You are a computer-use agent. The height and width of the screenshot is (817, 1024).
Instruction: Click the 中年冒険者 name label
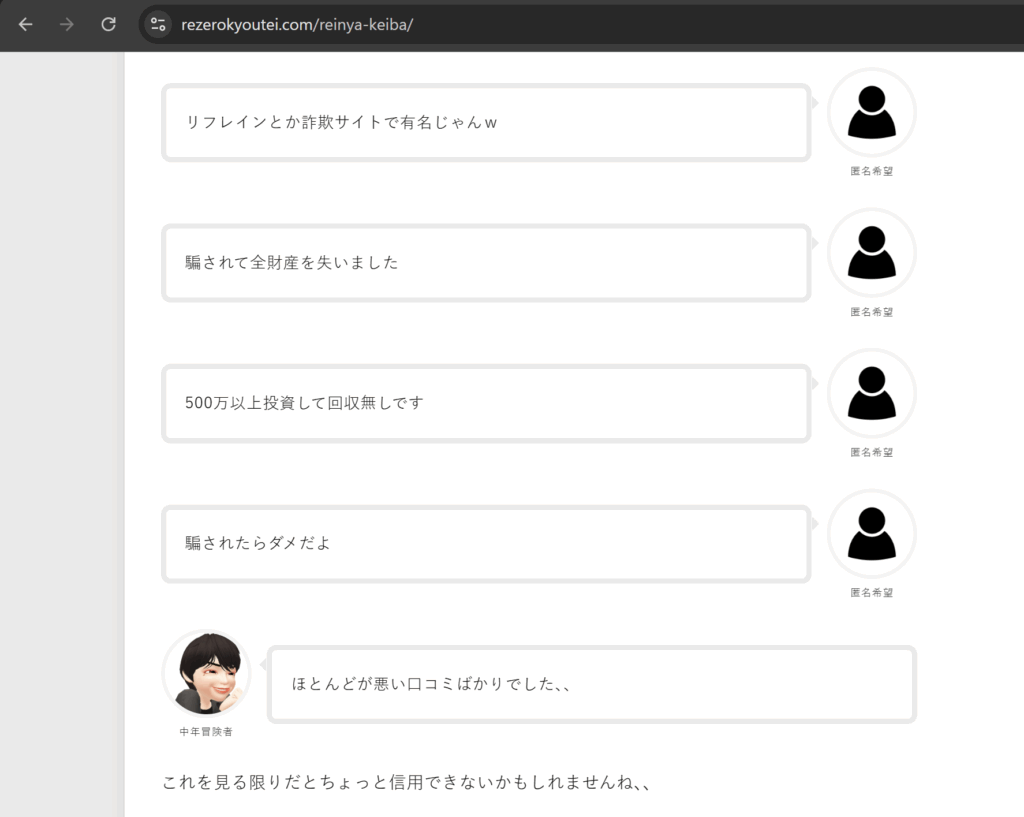pos(206,732)
